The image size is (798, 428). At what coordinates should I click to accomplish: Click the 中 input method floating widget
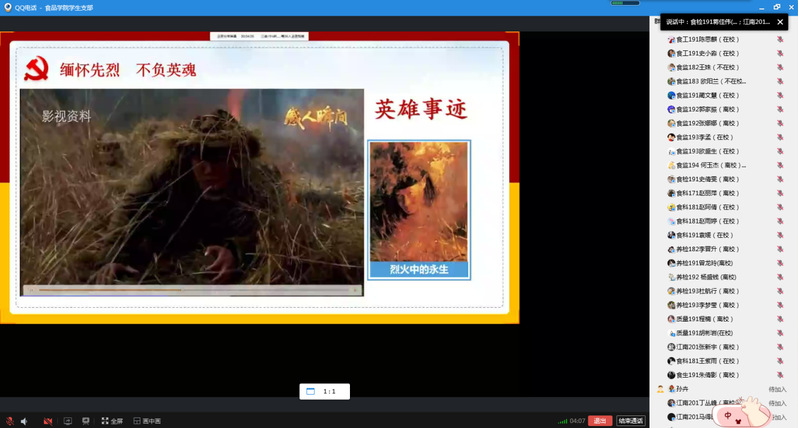pos(740,413)
